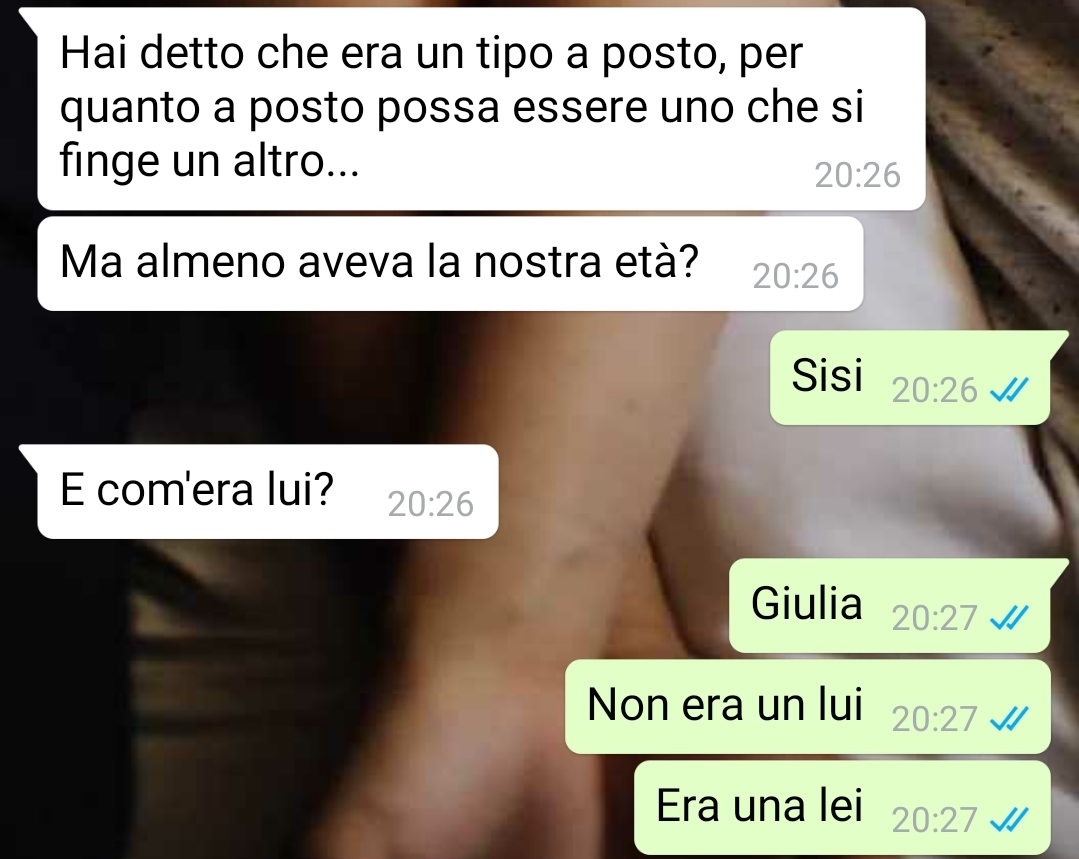Click the 20:26 timestamp beside 'Sisi'
Screen dimensions: 1079x859
click(934, 390)
